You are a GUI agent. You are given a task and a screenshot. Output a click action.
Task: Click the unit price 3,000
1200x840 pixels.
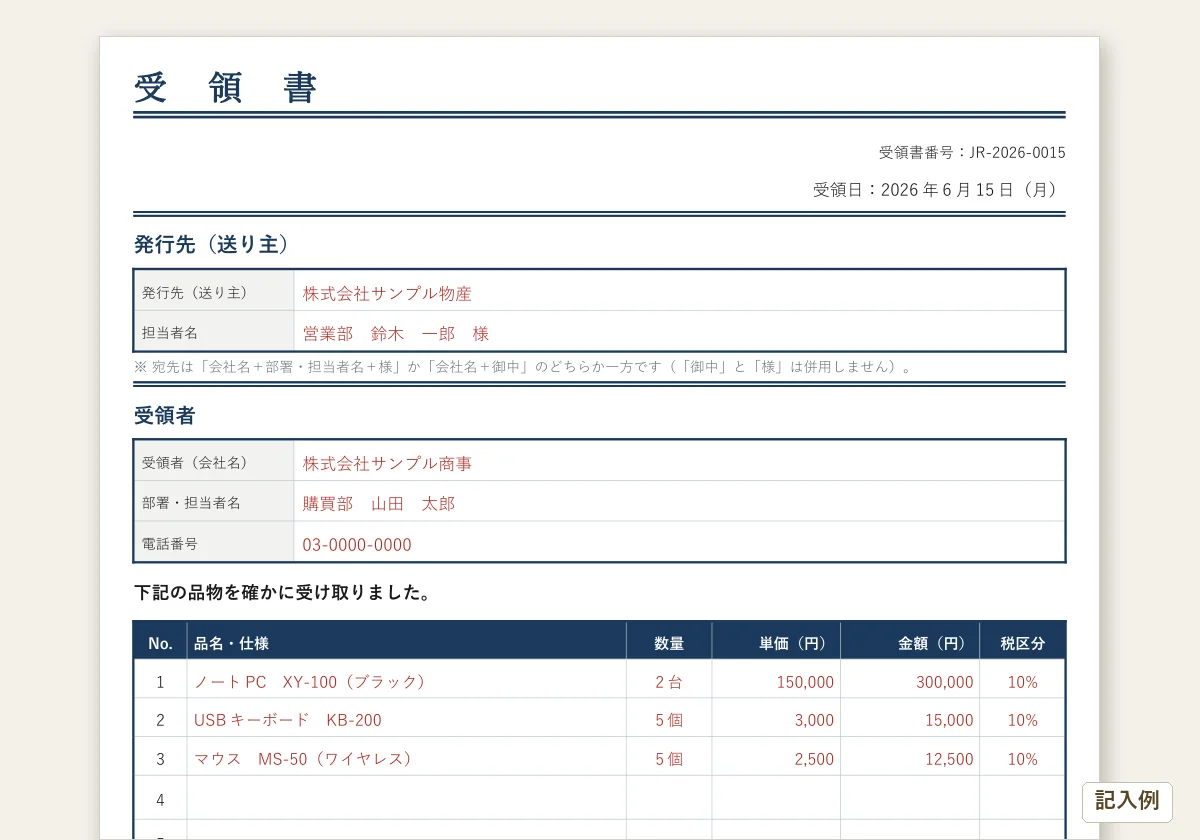(814, 720)
